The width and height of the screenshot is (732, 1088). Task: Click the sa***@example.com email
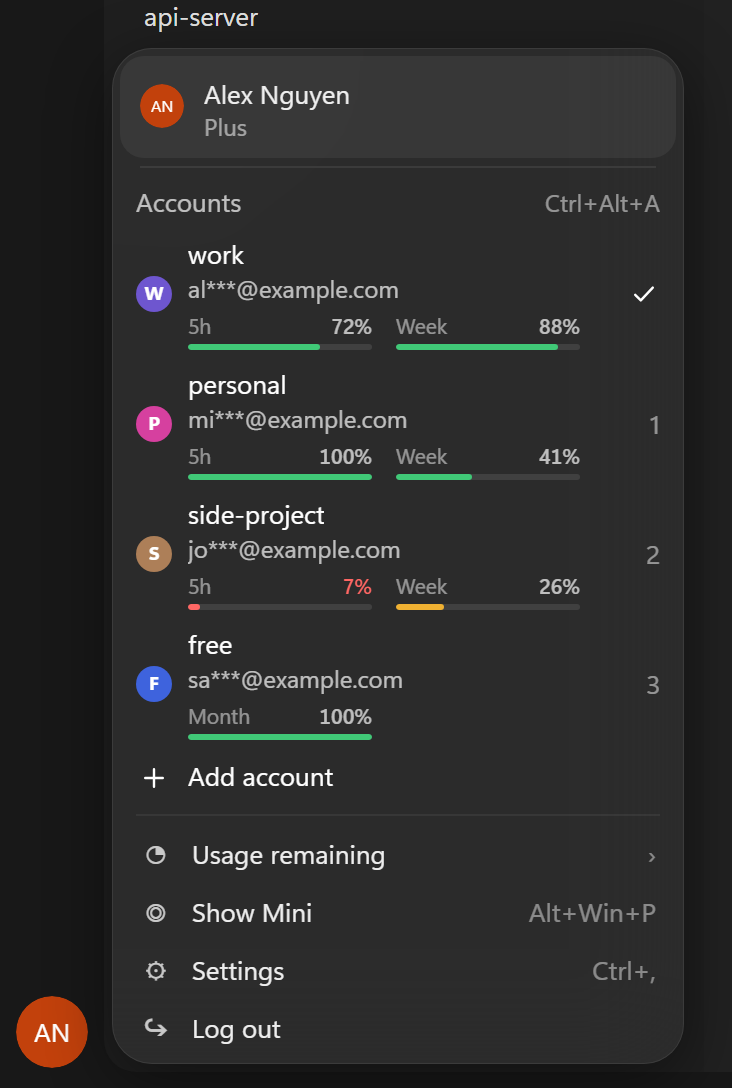click(296, 681)
